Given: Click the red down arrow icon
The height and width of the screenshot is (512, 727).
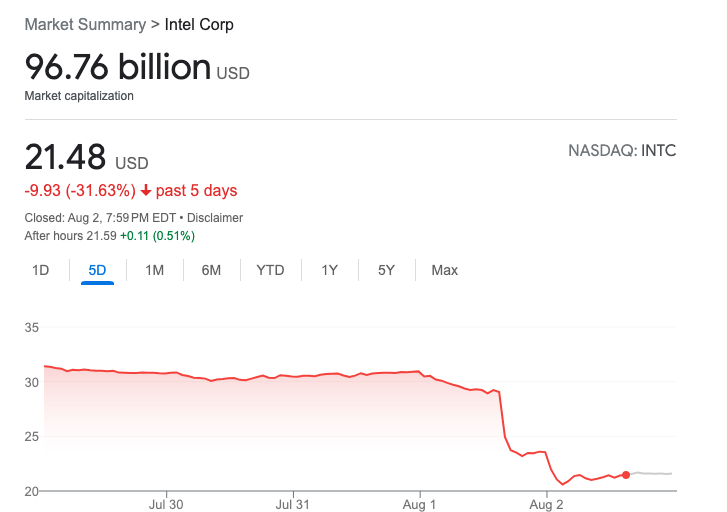Looking at the screenshot, I should pos(146,190).
